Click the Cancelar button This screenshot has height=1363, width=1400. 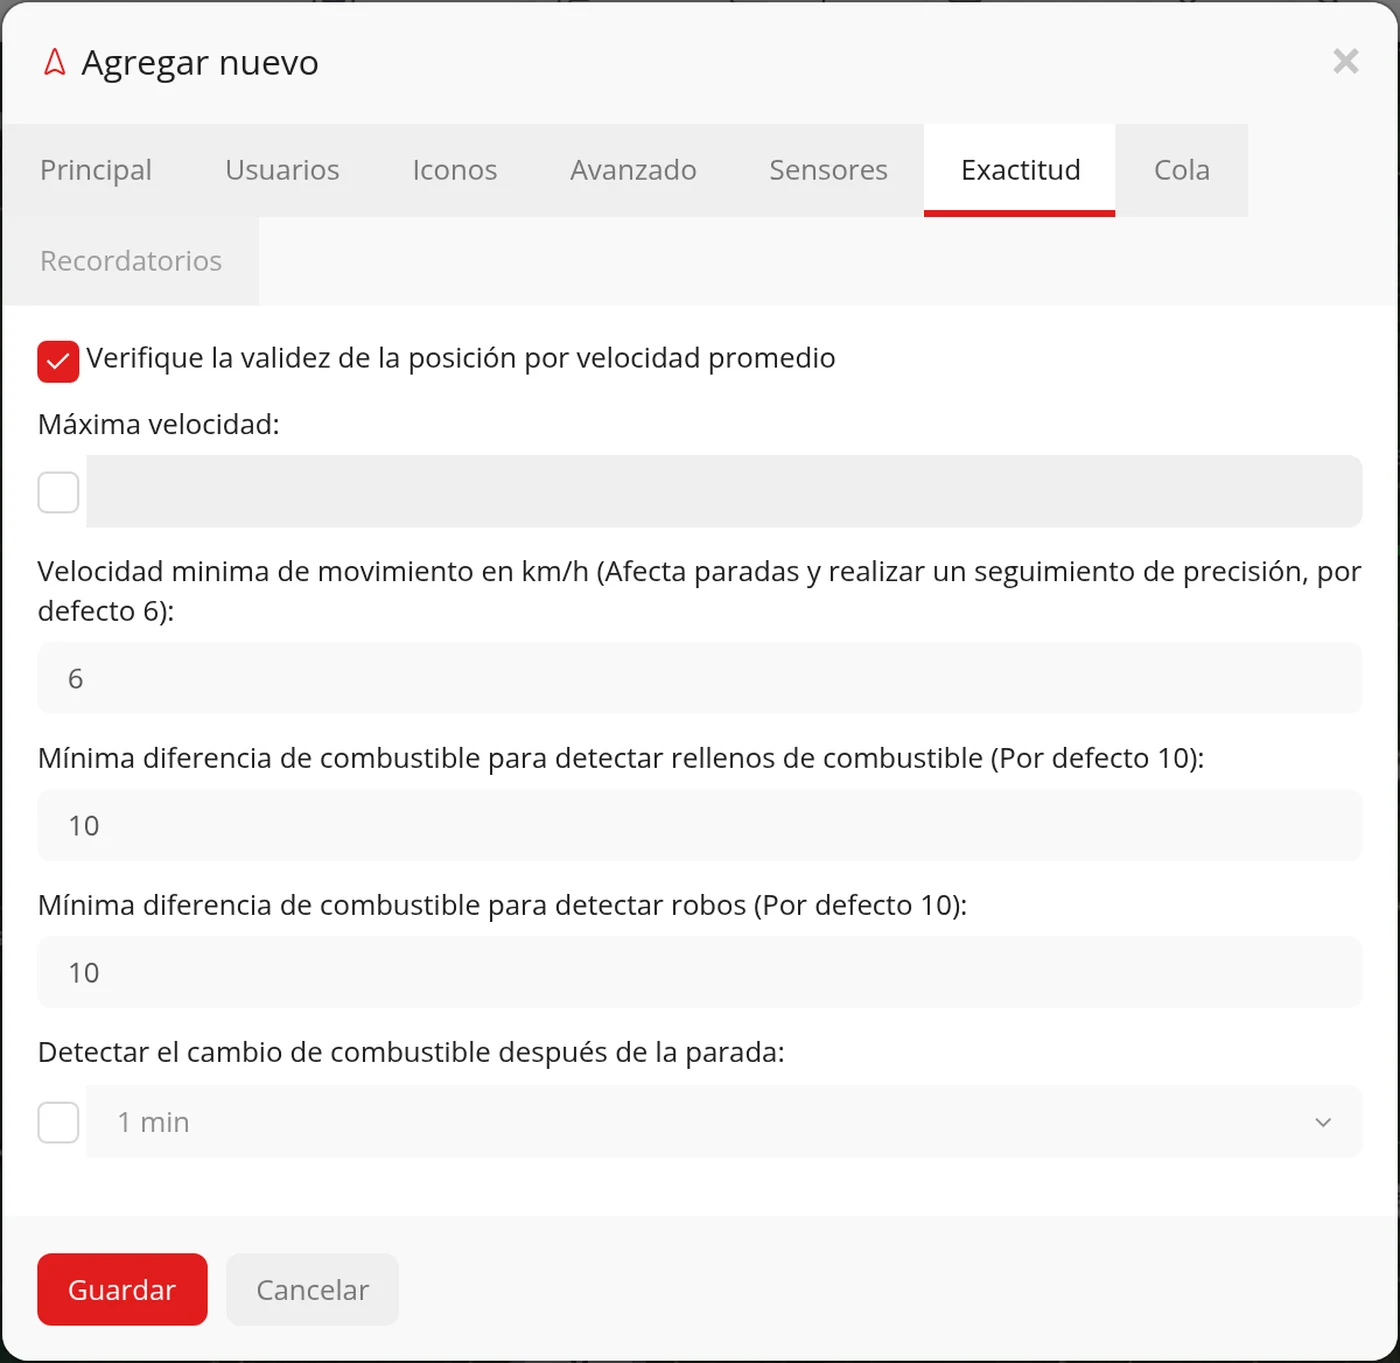[312, 1289]
